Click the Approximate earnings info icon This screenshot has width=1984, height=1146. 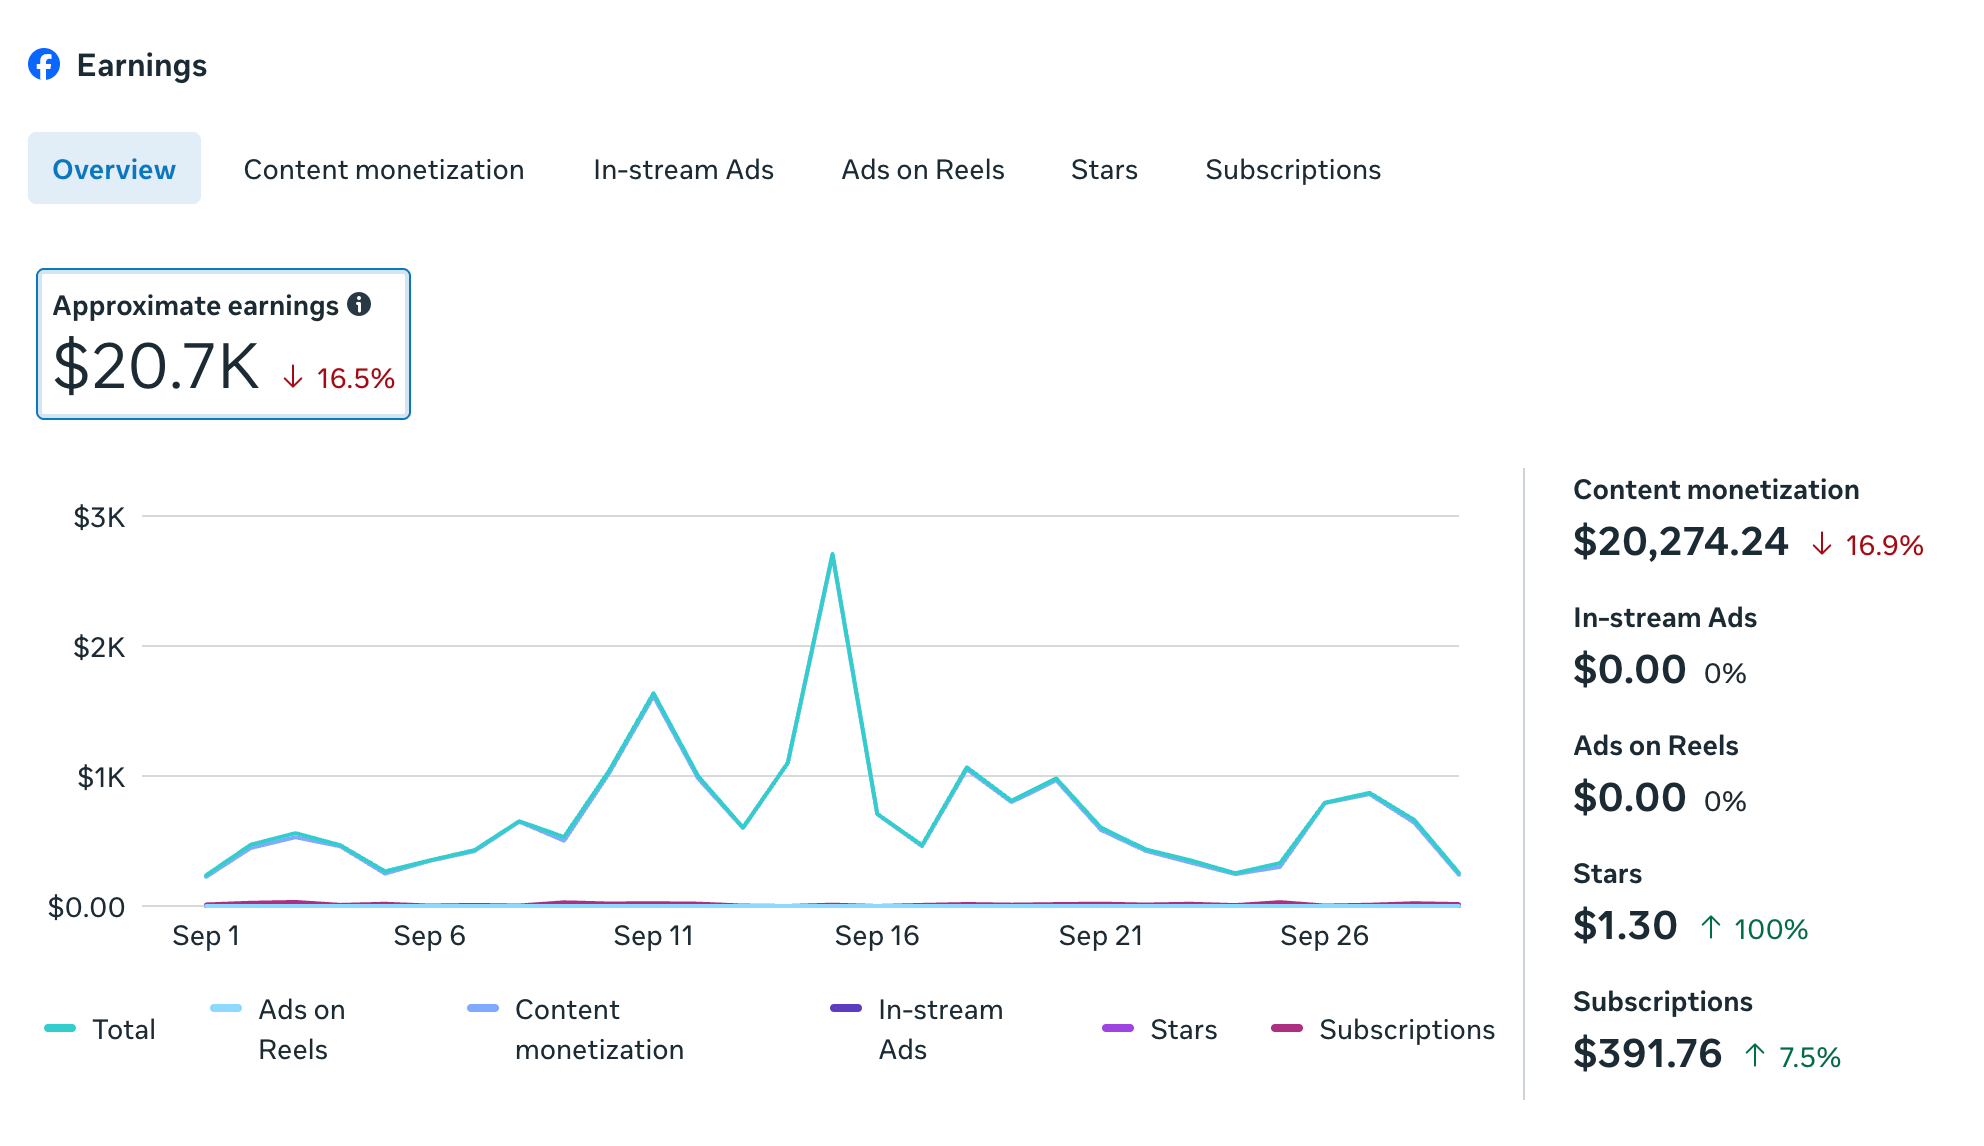tap(359, 304)
